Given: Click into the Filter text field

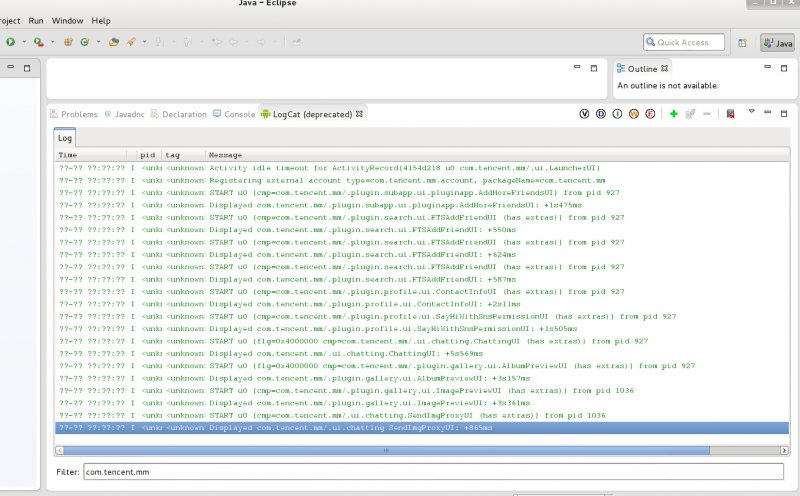Looking at the screenshot, I should pos(433,472).
